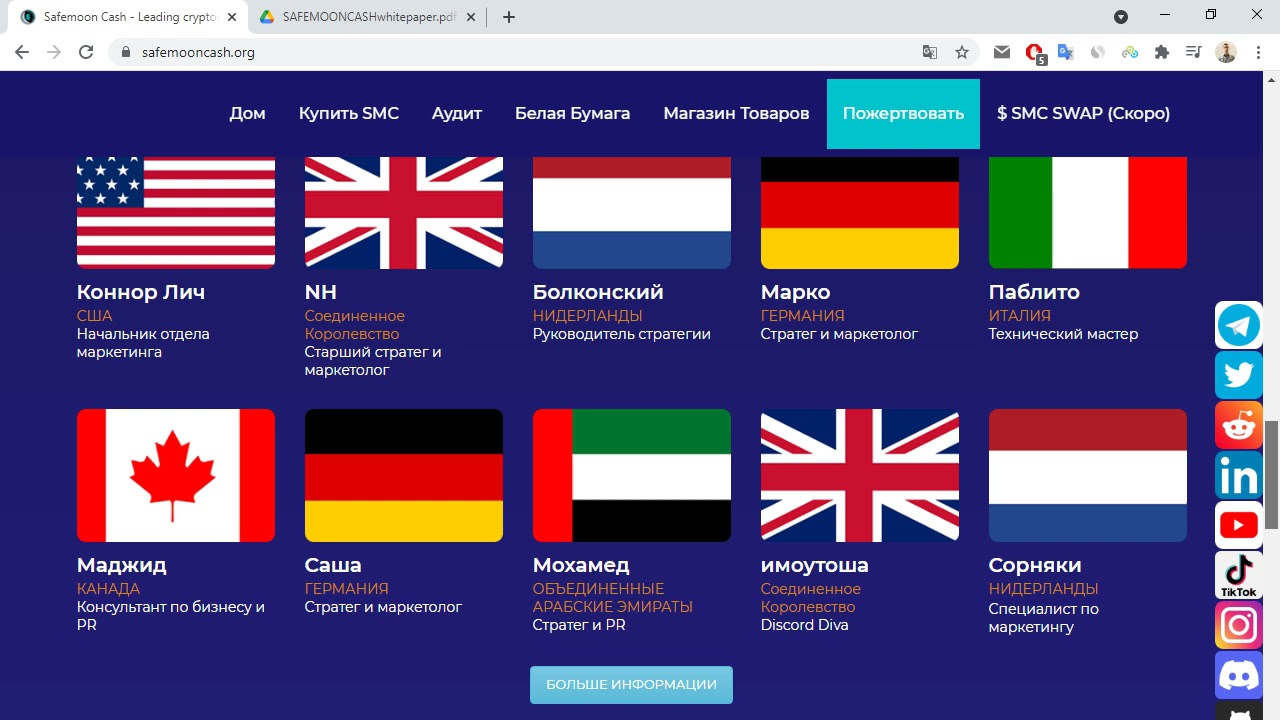The image size is (1280, 720).
Task: Open the Extensions puzzle icon
Action: pos(1162,52)
